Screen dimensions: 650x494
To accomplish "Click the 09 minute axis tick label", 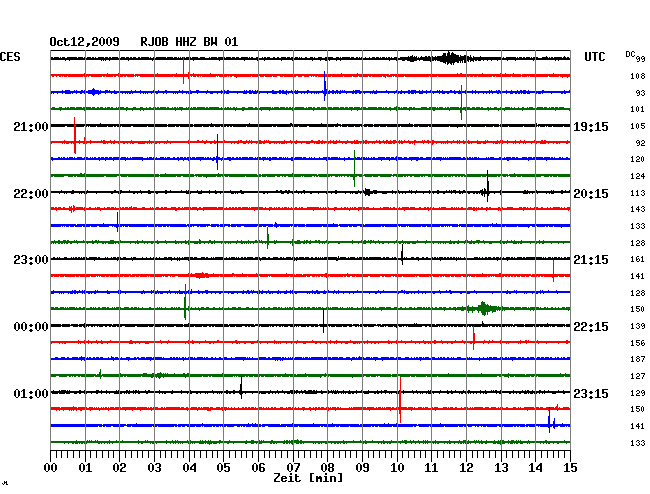I will pos(362,468).
